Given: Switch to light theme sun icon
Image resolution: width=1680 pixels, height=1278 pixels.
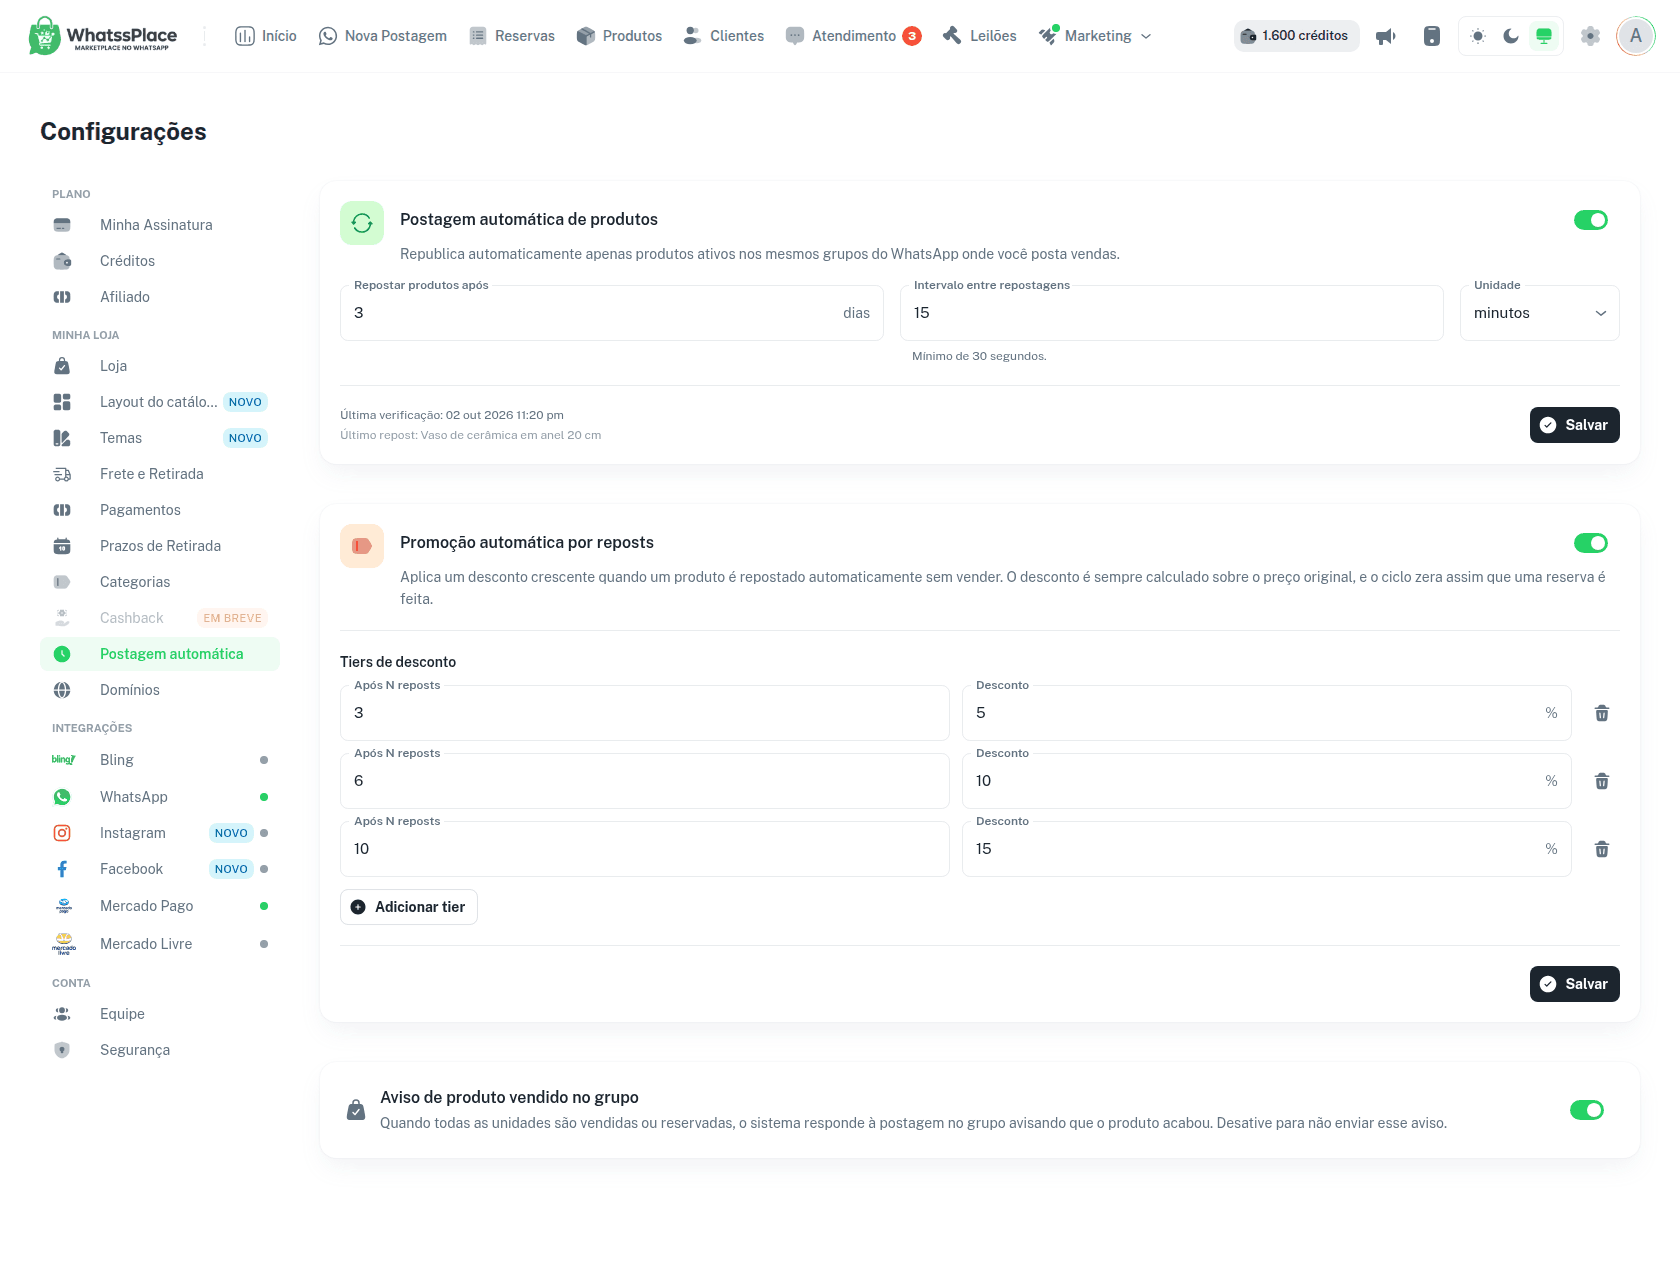Looking at the screenshot, I should coord(1478,36).
